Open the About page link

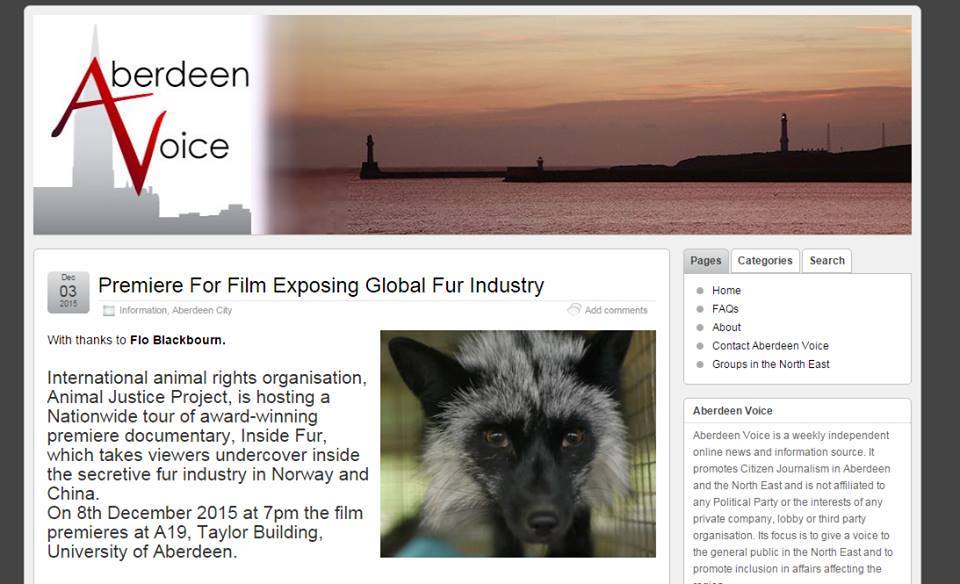coord(726,327)
